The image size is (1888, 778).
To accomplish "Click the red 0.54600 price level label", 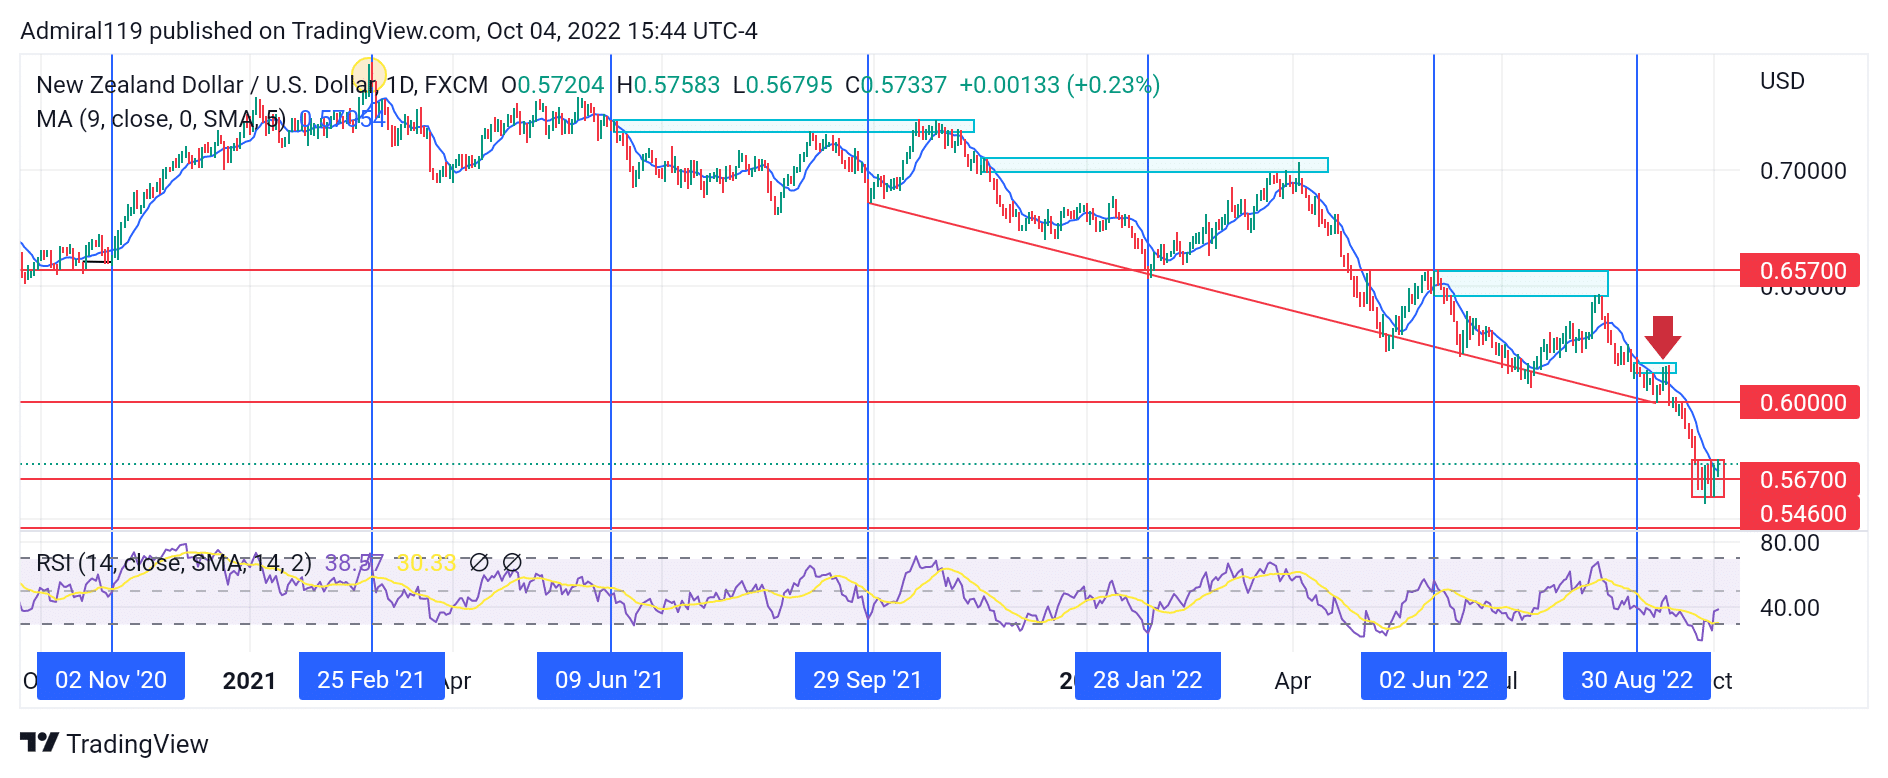I will 1800,513.
